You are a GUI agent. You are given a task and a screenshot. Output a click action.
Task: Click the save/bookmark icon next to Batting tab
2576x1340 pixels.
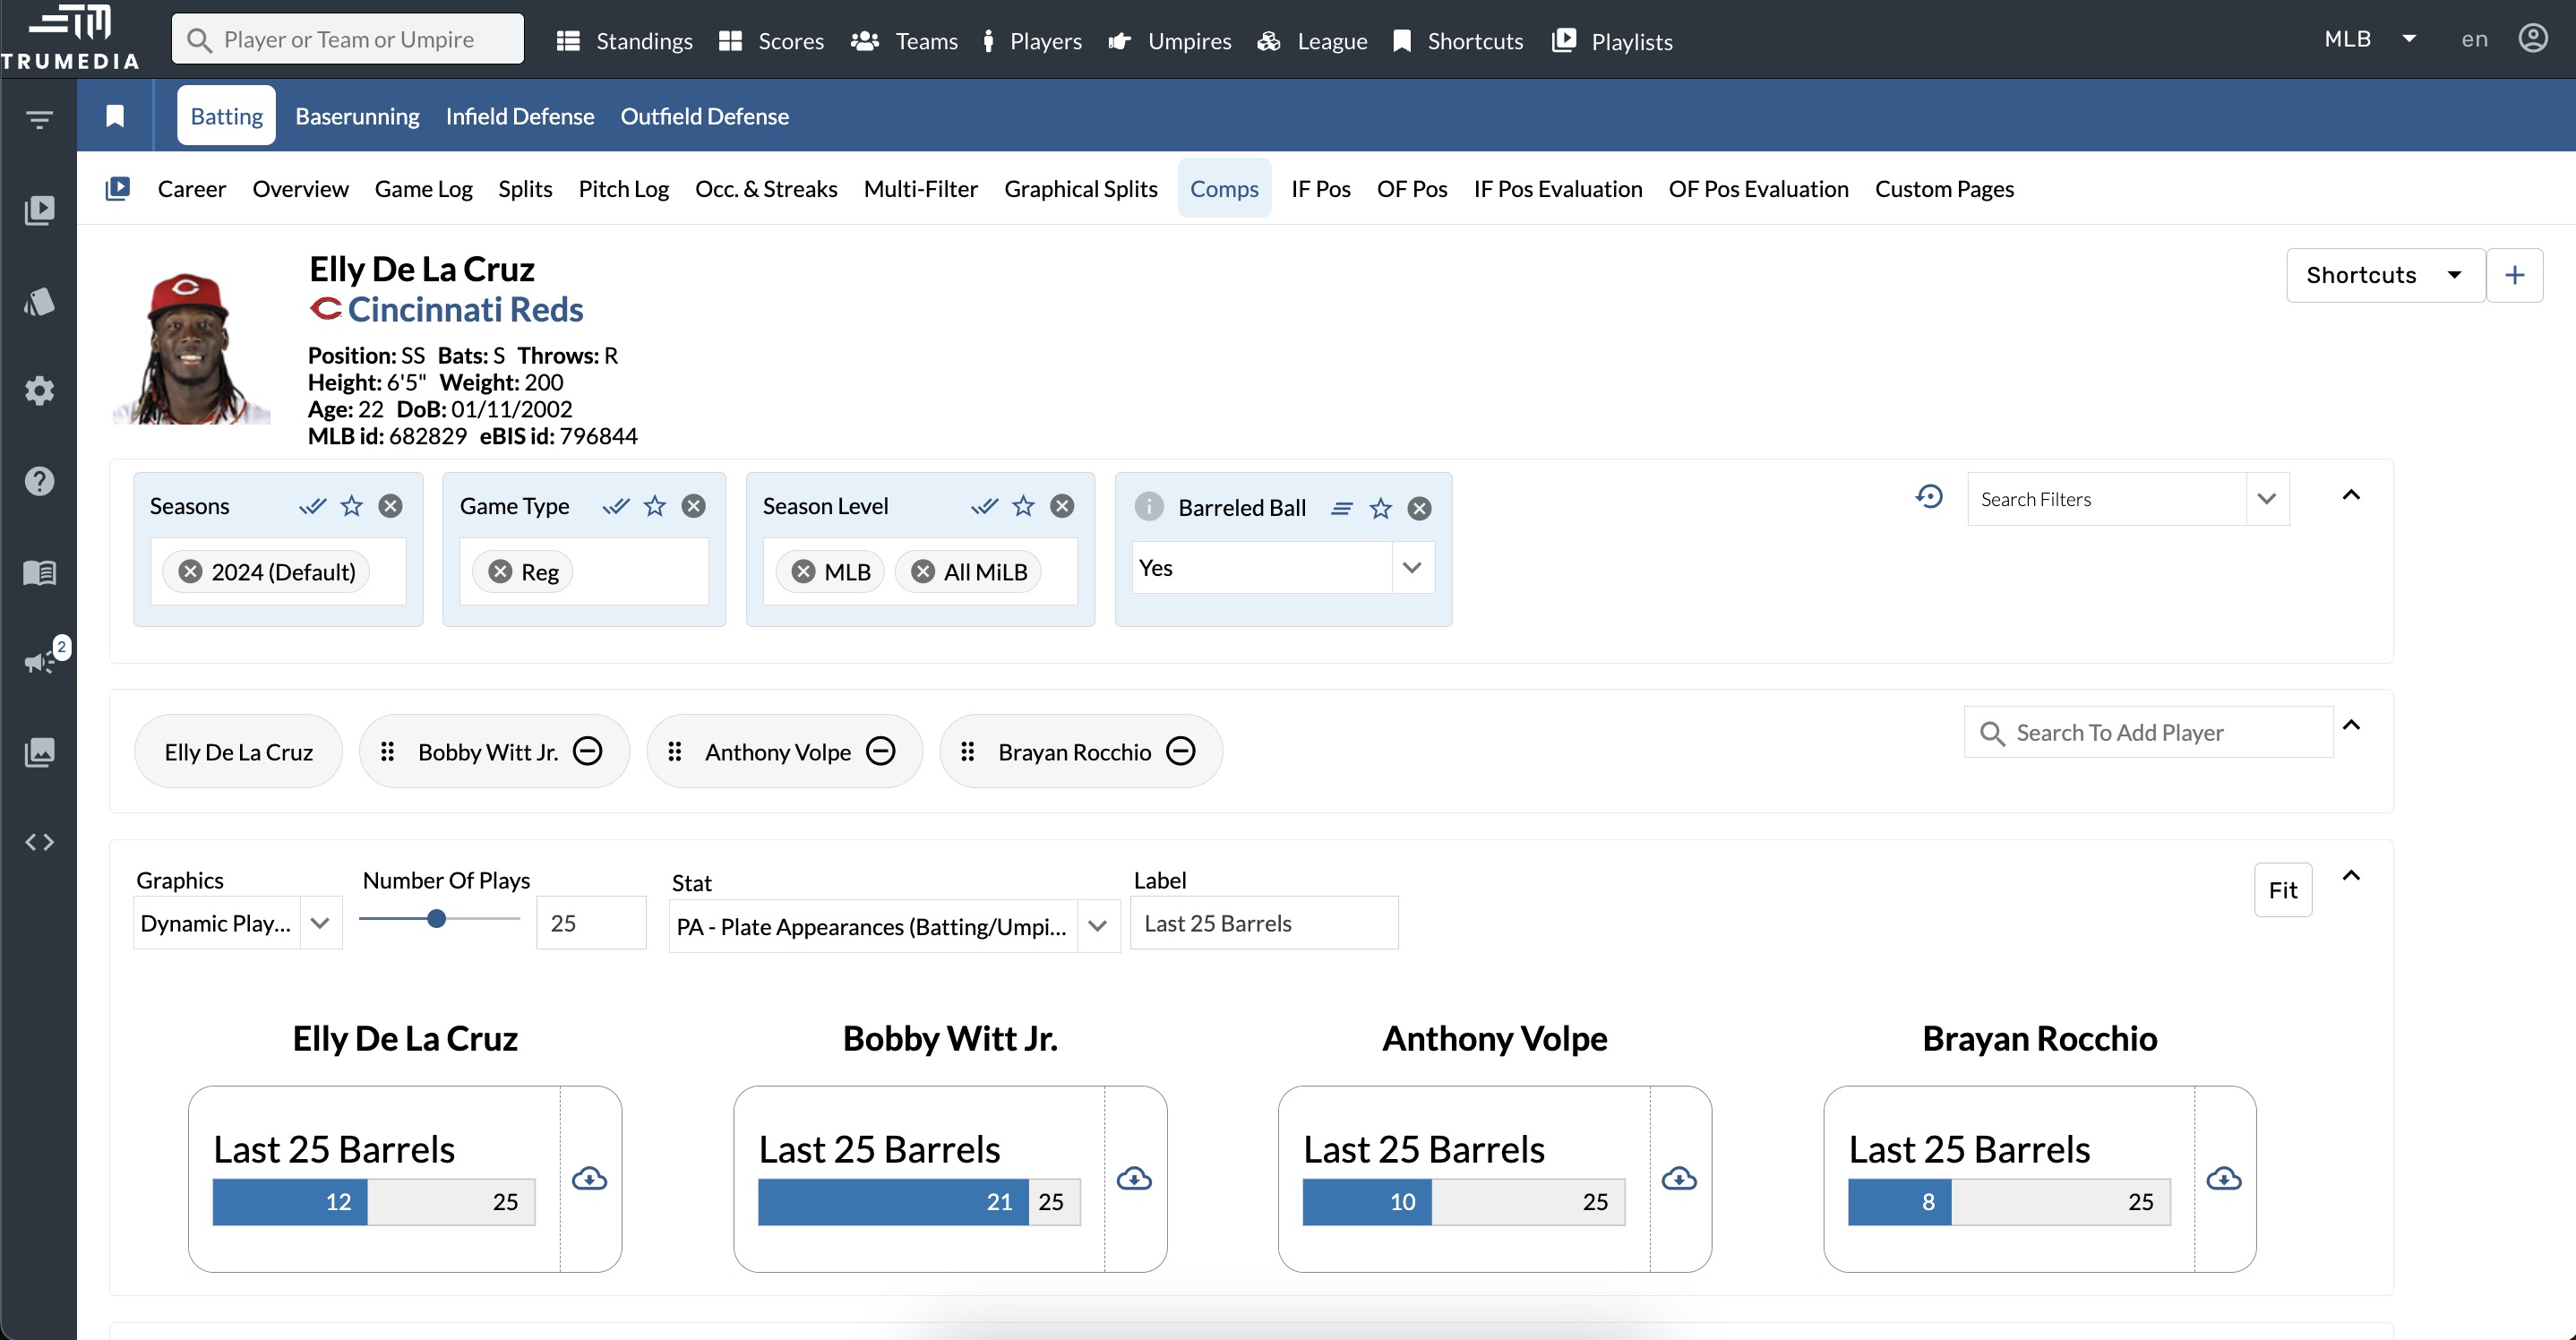pyautogui.click(x=114, y=115)
